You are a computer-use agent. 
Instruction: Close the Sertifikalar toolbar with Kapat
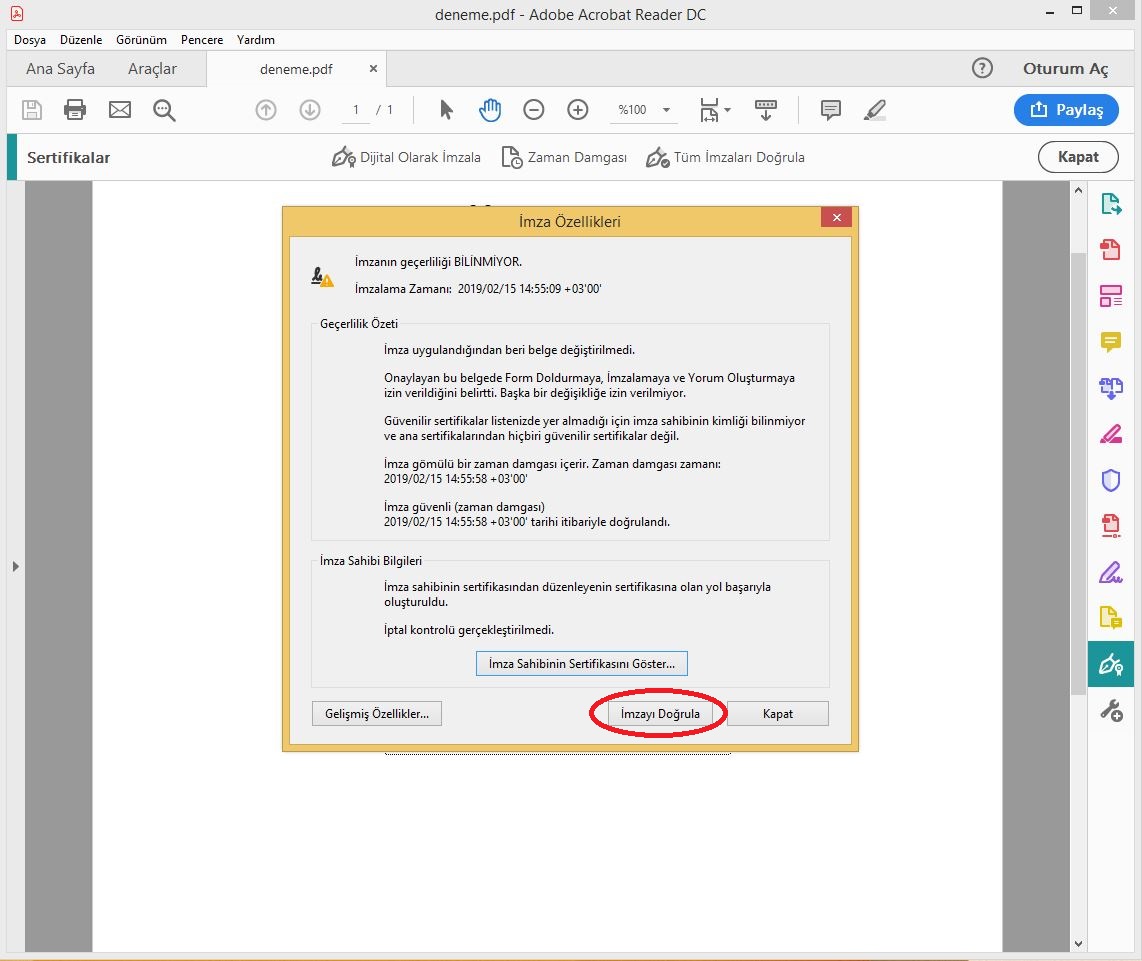tap(1078, 157)
